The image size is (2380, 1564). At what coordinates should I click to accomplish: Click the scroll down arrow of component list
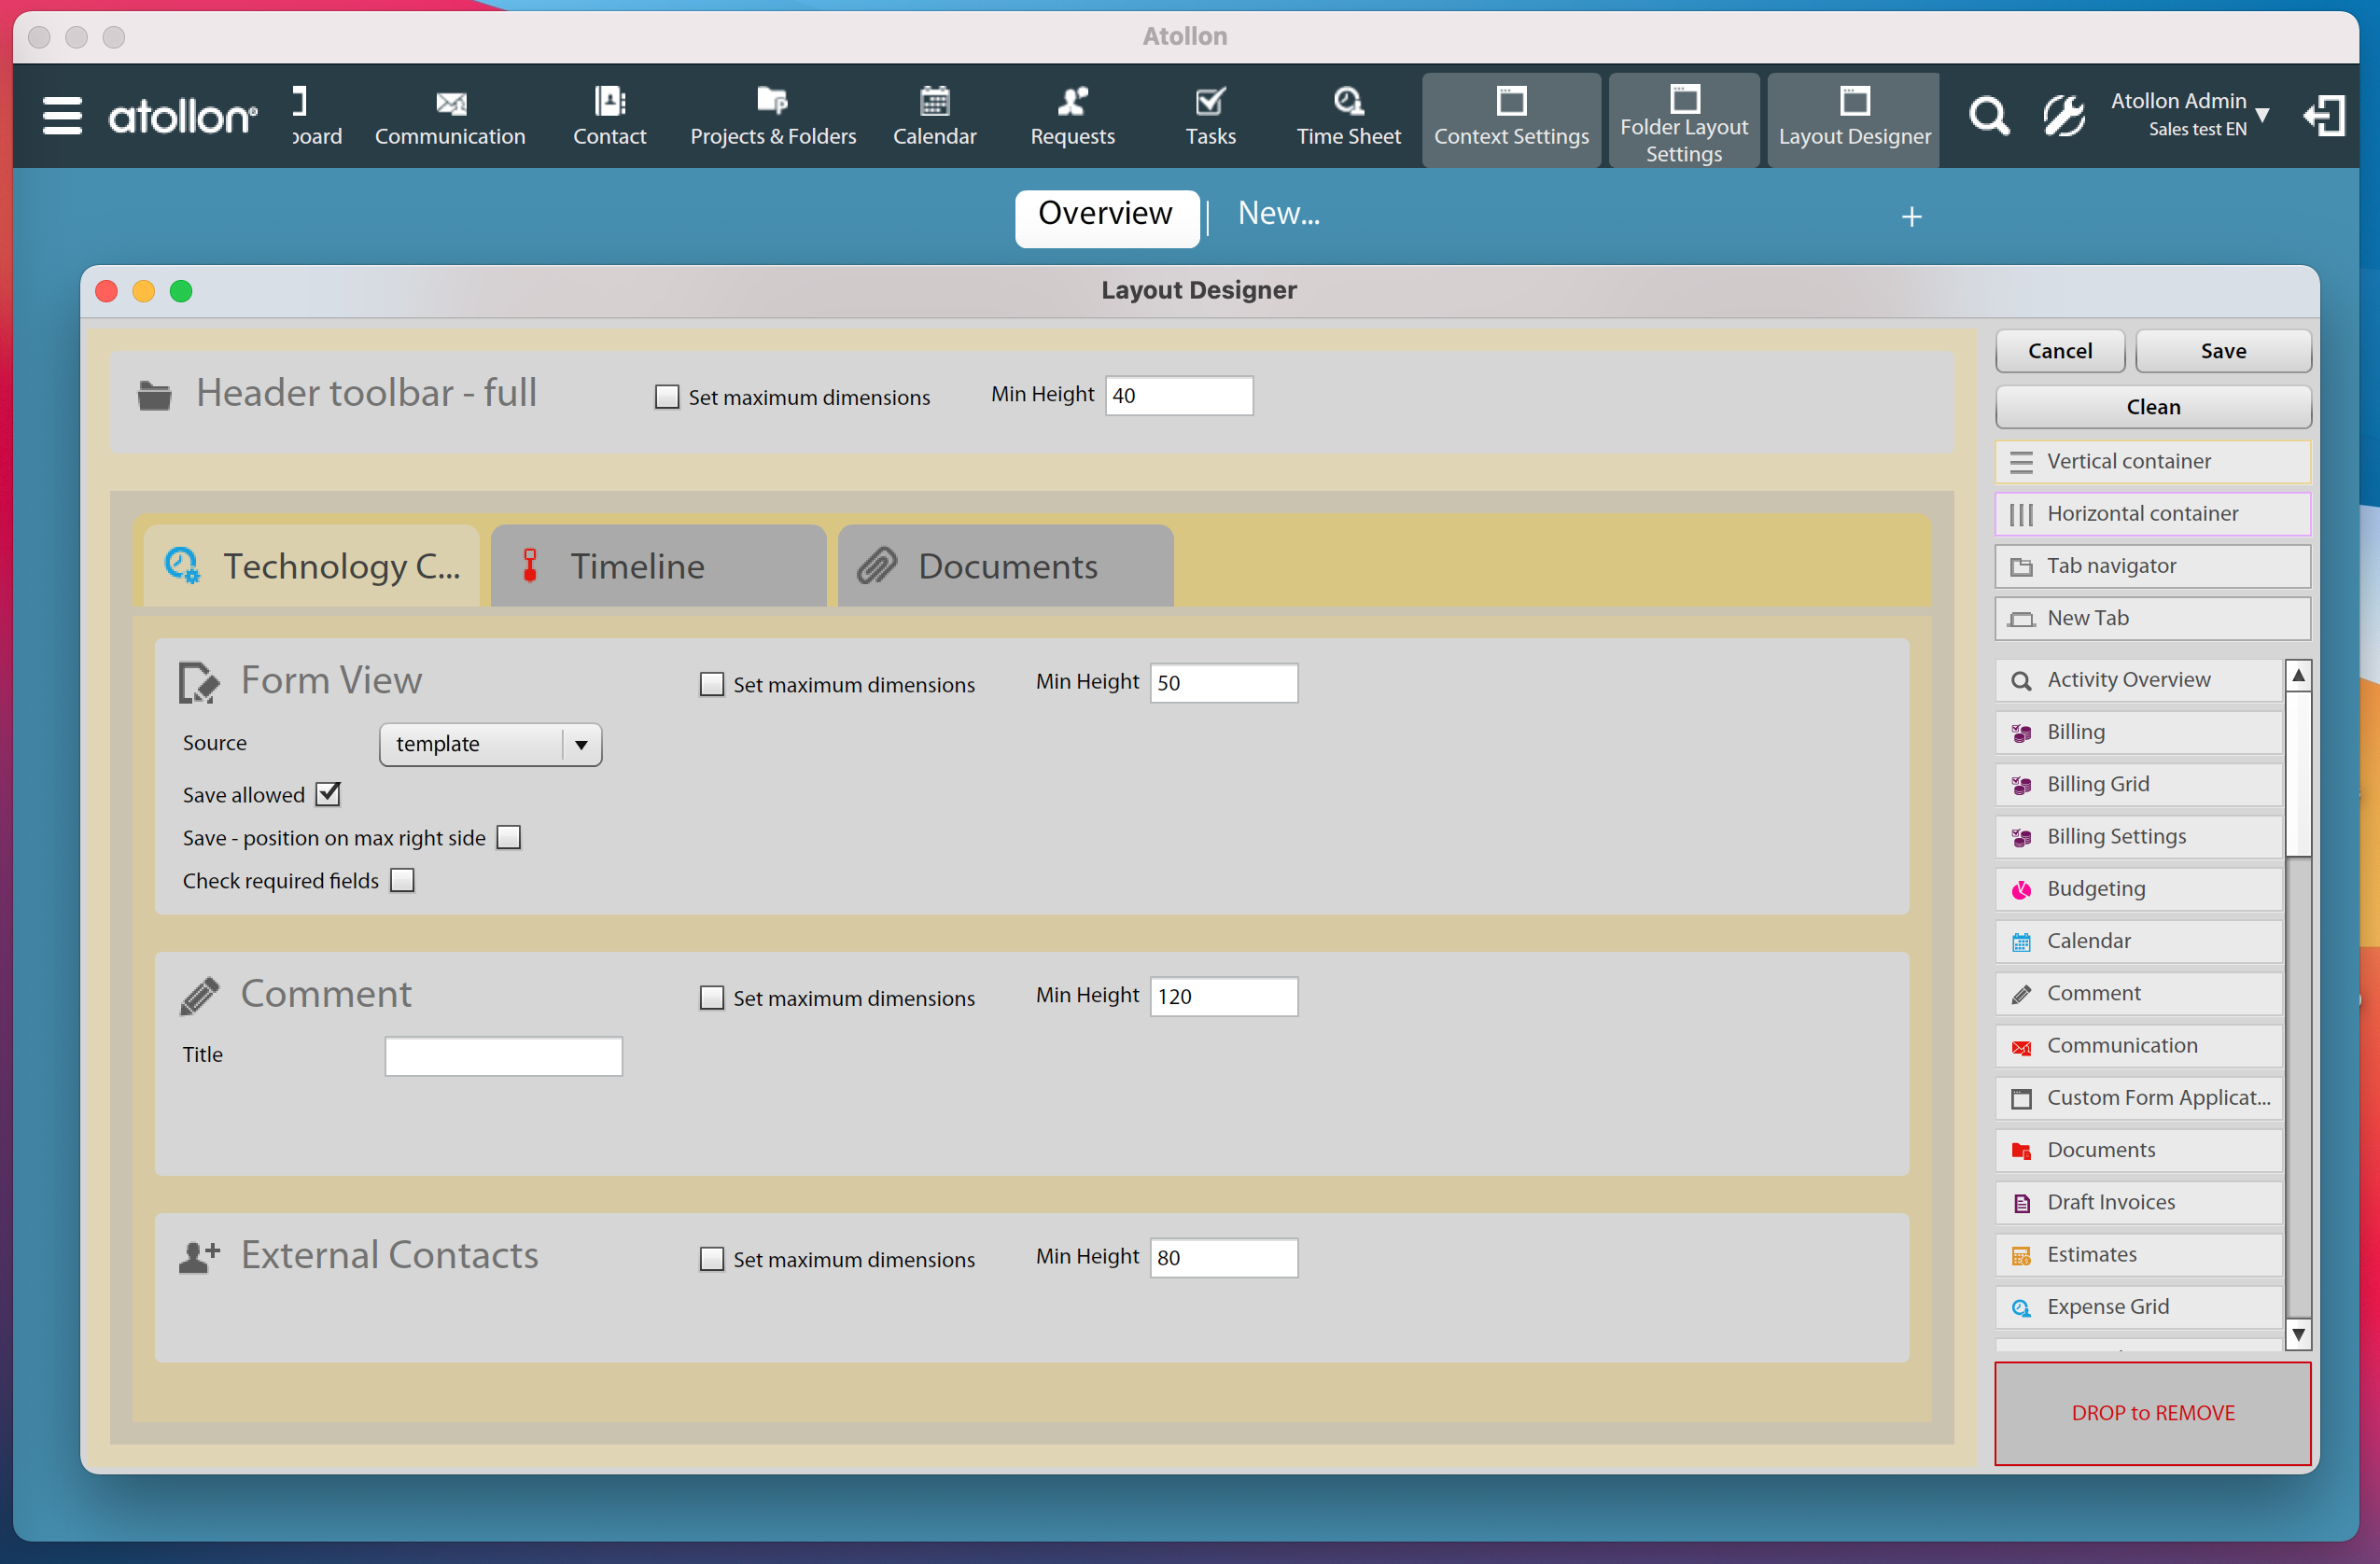(2298, 1334)
